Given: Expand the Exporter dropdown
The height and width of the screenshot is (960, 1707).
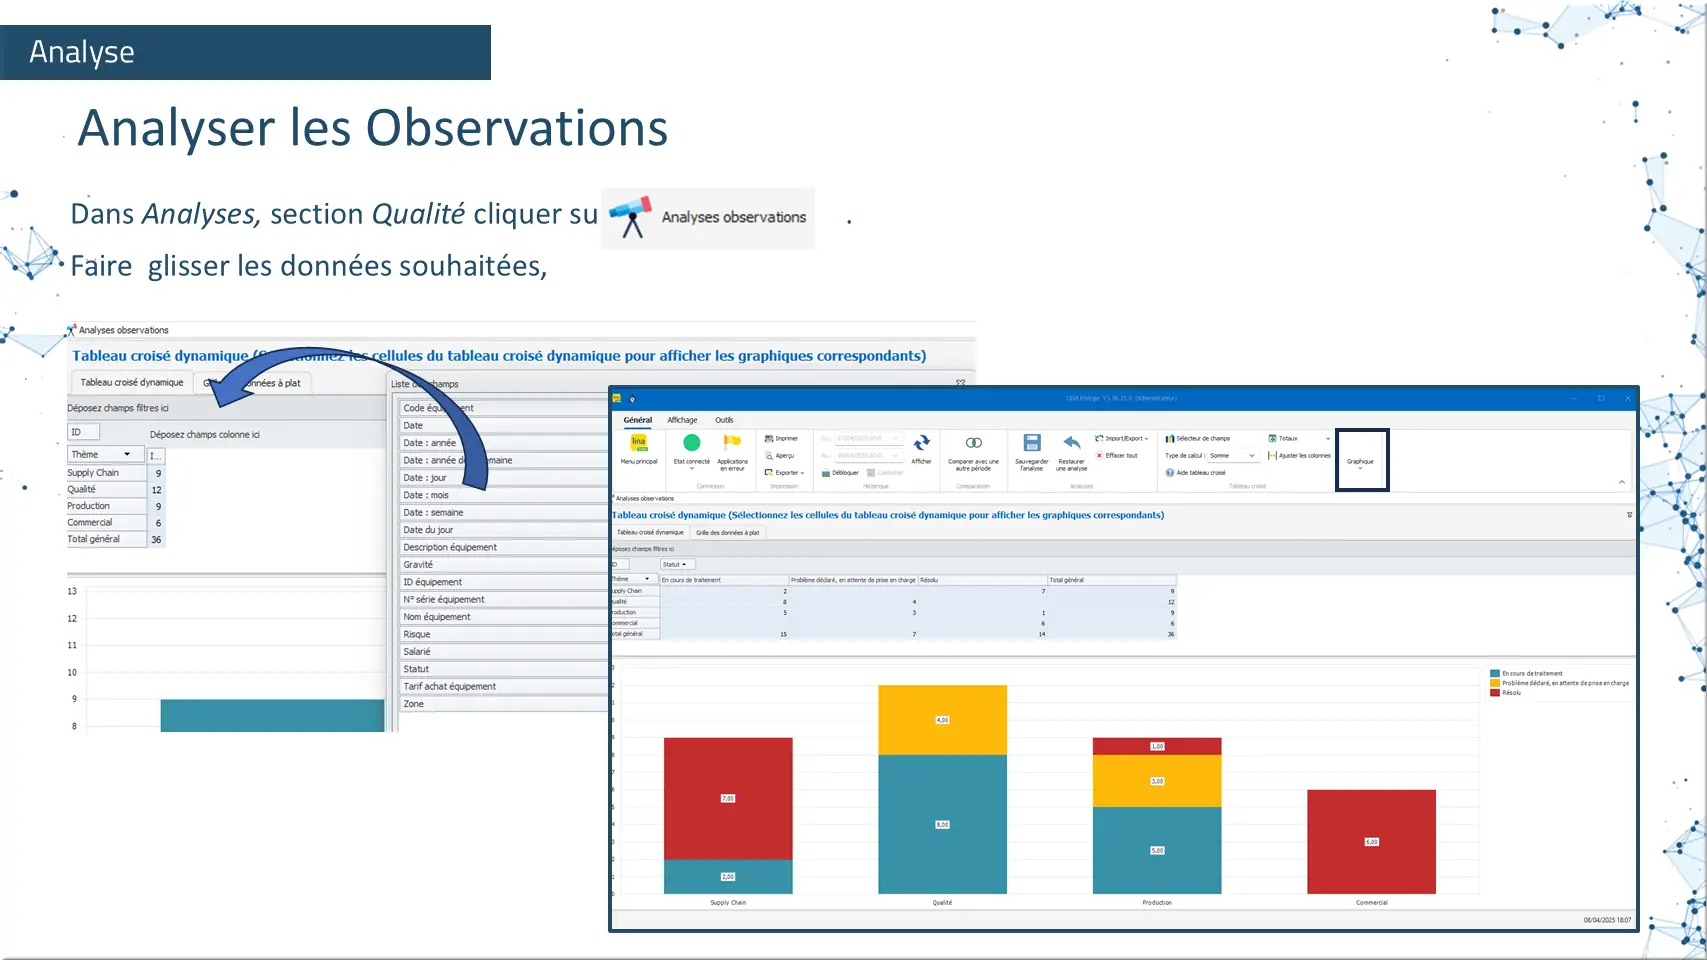Looking at the screenshot, I should point(786,473).
